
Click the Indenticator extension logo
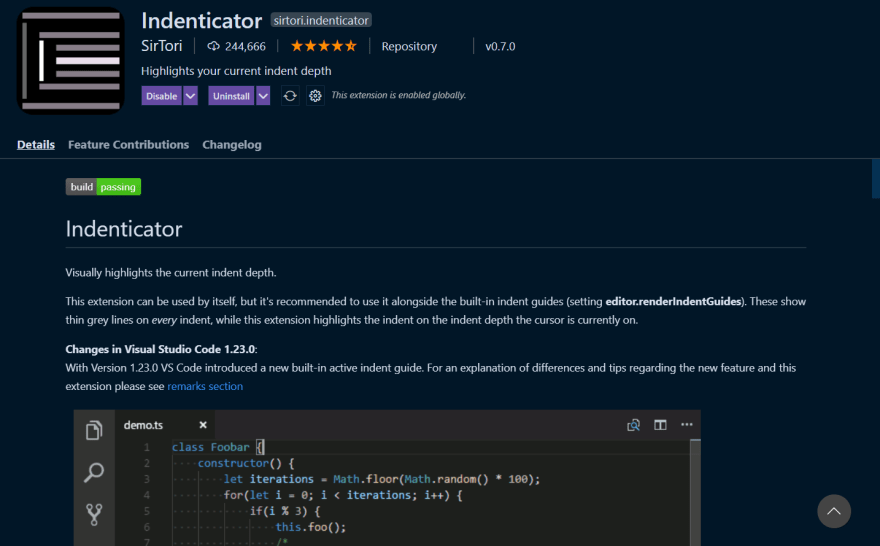[x=71, y=61]
